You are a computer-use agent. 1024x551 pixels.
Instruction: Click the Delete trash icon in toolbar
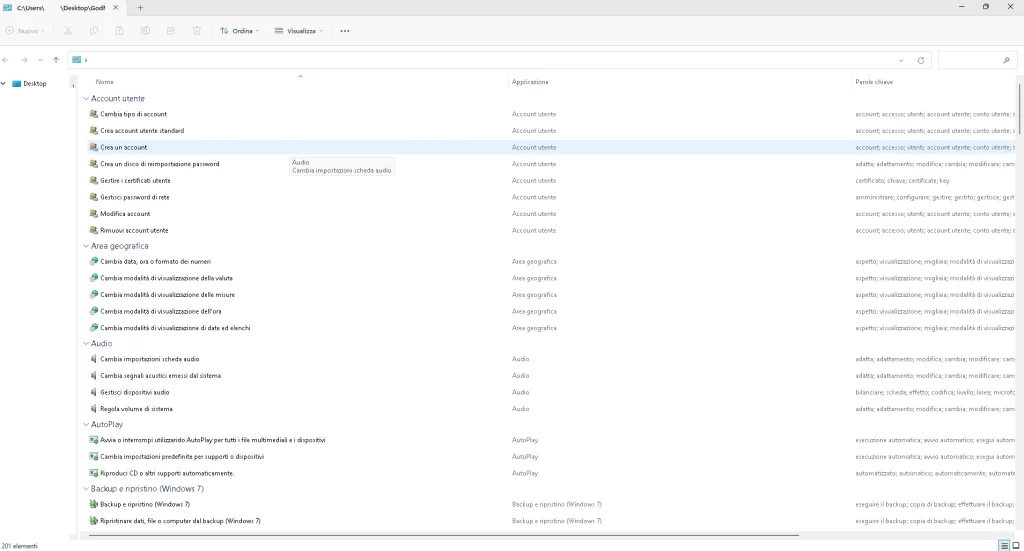point(197,31)
